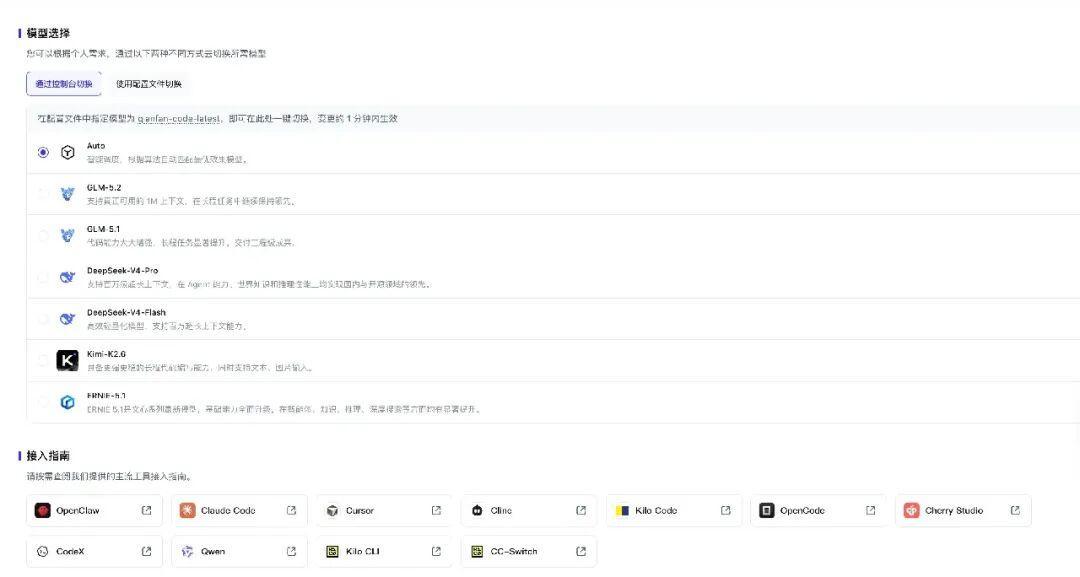Click the CC-Switch logo icon
This screenshot has width=1080, height=577.
click(x=477, y=551)
